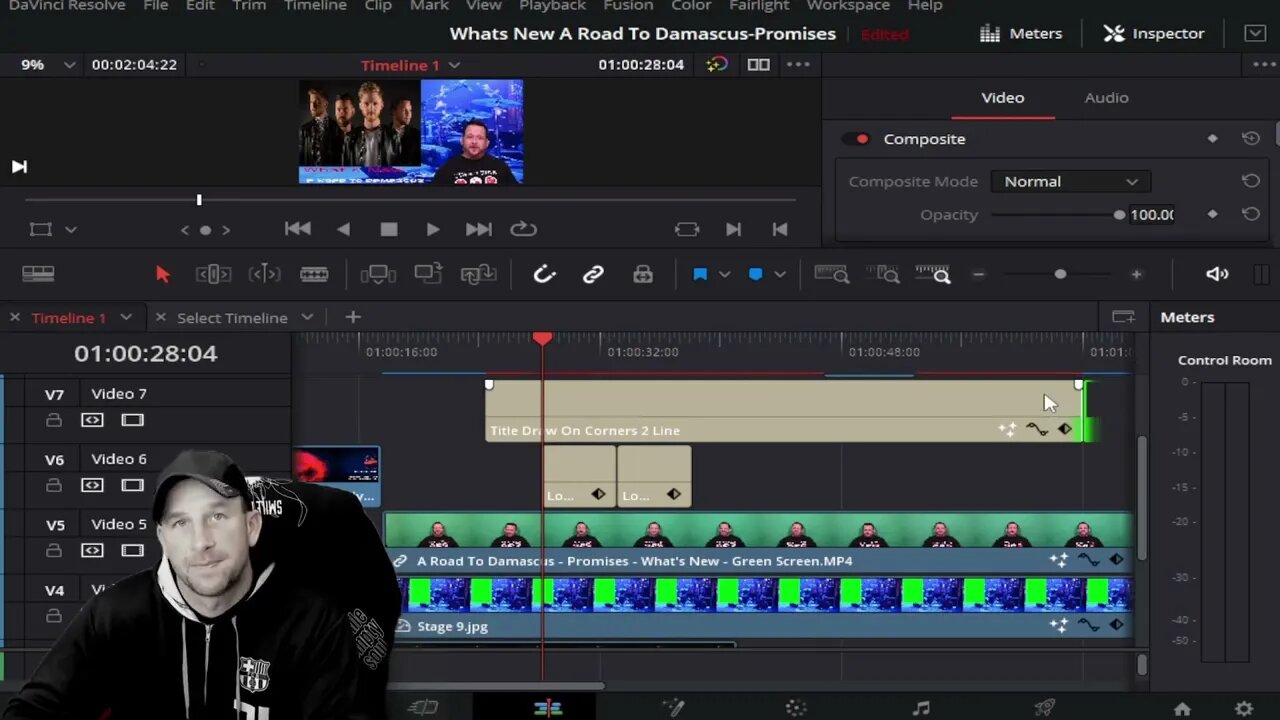Click viewer jog scrubber handle
Image resolution: width=1280 pixels, height=720 pixels.
[199, 200]
